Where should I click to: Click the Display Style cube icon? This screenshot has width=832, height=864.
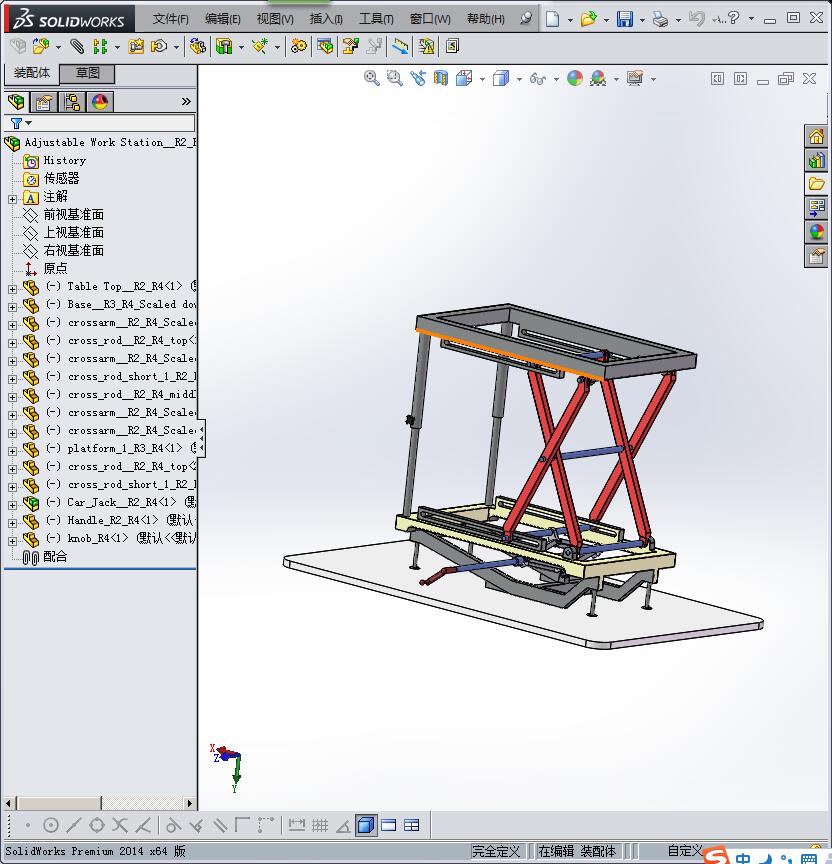click(x=501, y=78)
